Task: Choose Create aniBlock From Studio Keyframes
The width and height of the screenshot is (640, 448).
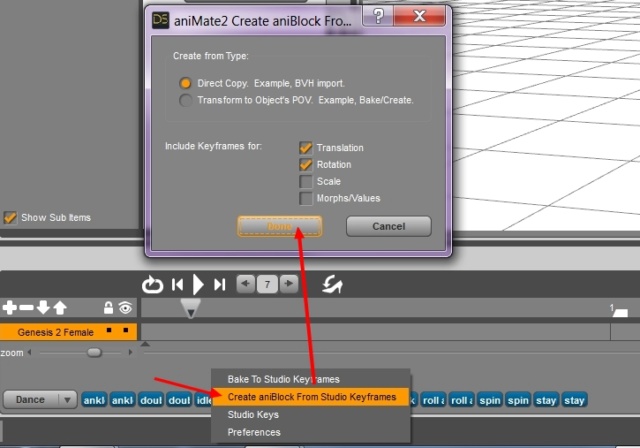Action: (310, 397)
